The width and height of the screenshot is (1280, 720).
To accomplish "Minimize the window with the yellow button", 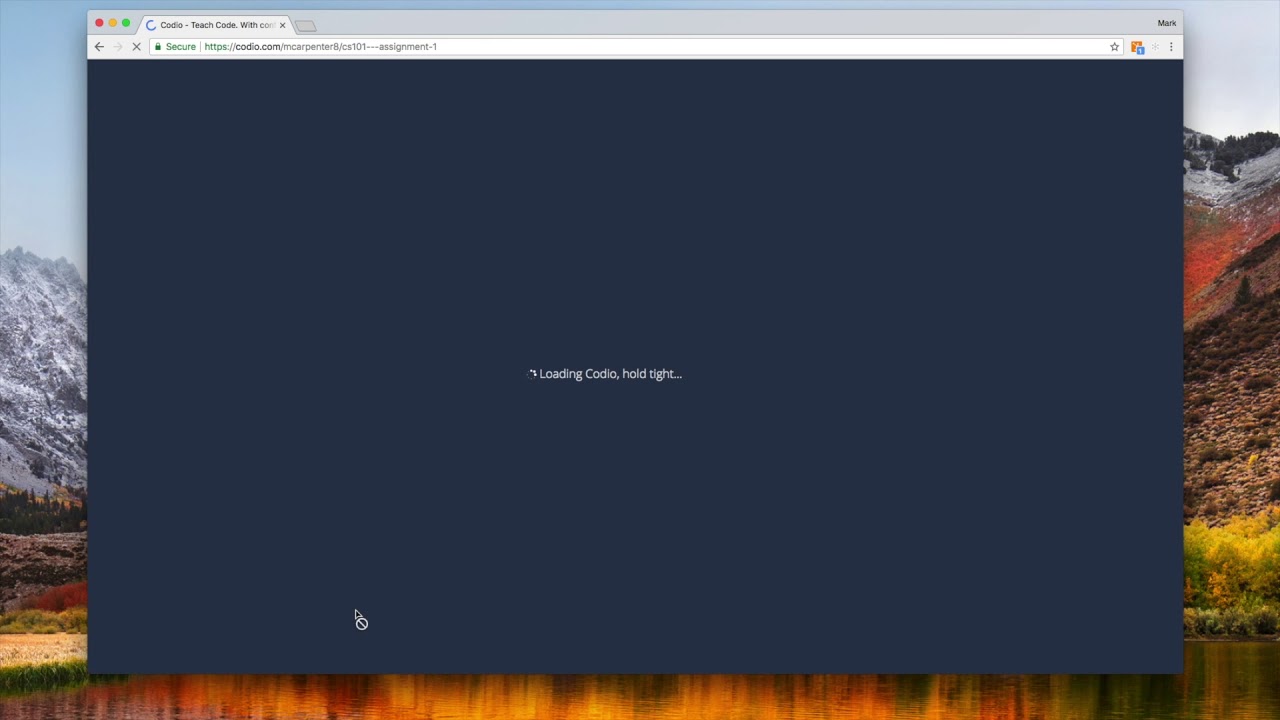I will 112,23.
